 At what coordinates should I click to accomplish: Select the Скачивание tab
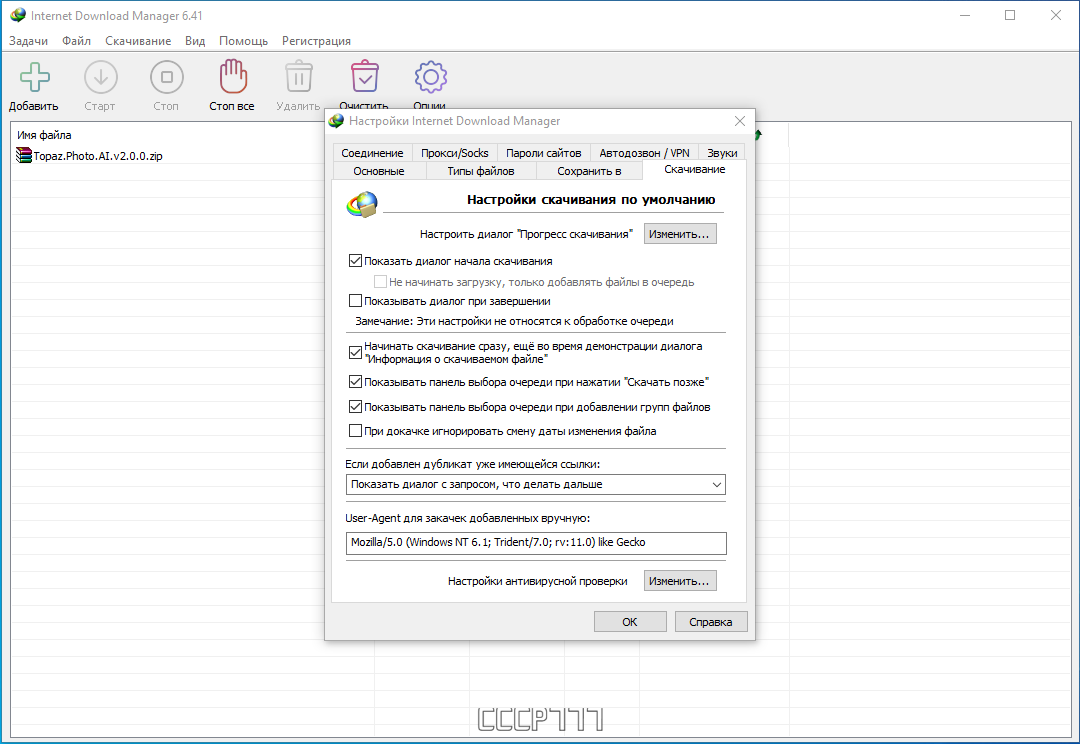pyautogui.click(x=694, y=169)
